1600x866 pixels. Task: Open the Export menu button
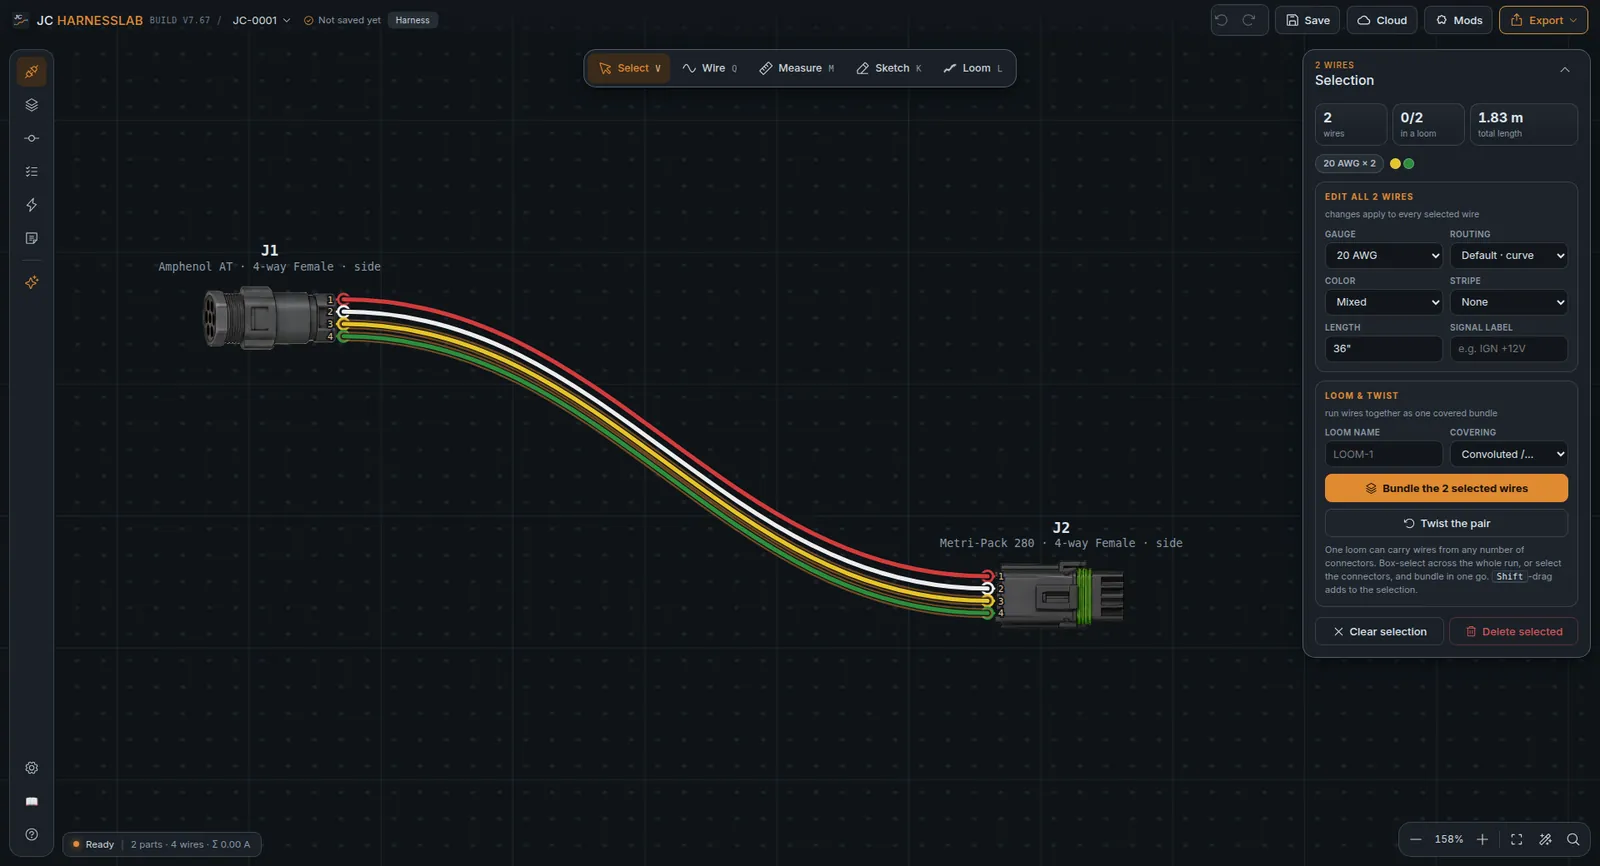click(1544, 20)
